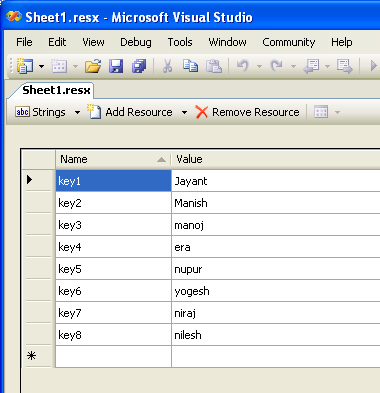
Task: Switch to the Sheet1.resx tab
Action: point(56,90)
